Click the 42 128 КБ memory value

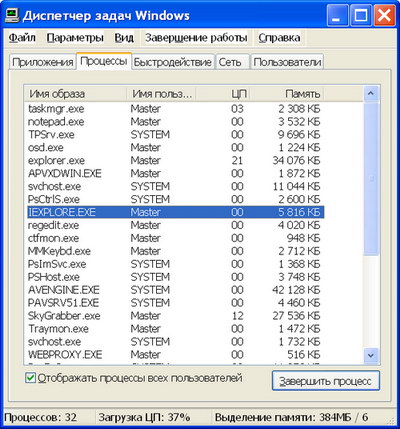pyautogui.click(x=296, y=290)
